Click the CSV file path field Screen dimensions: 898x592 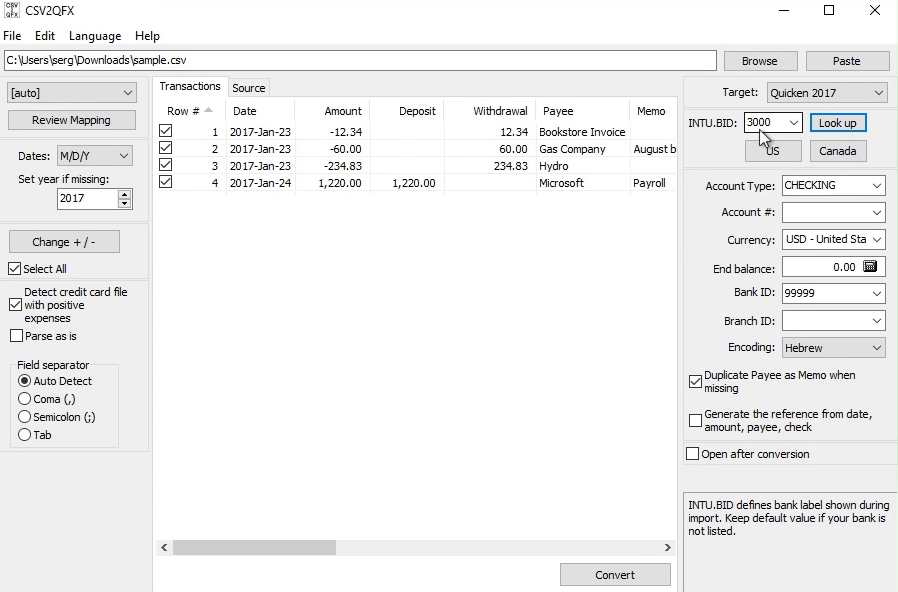pos(360,60)
